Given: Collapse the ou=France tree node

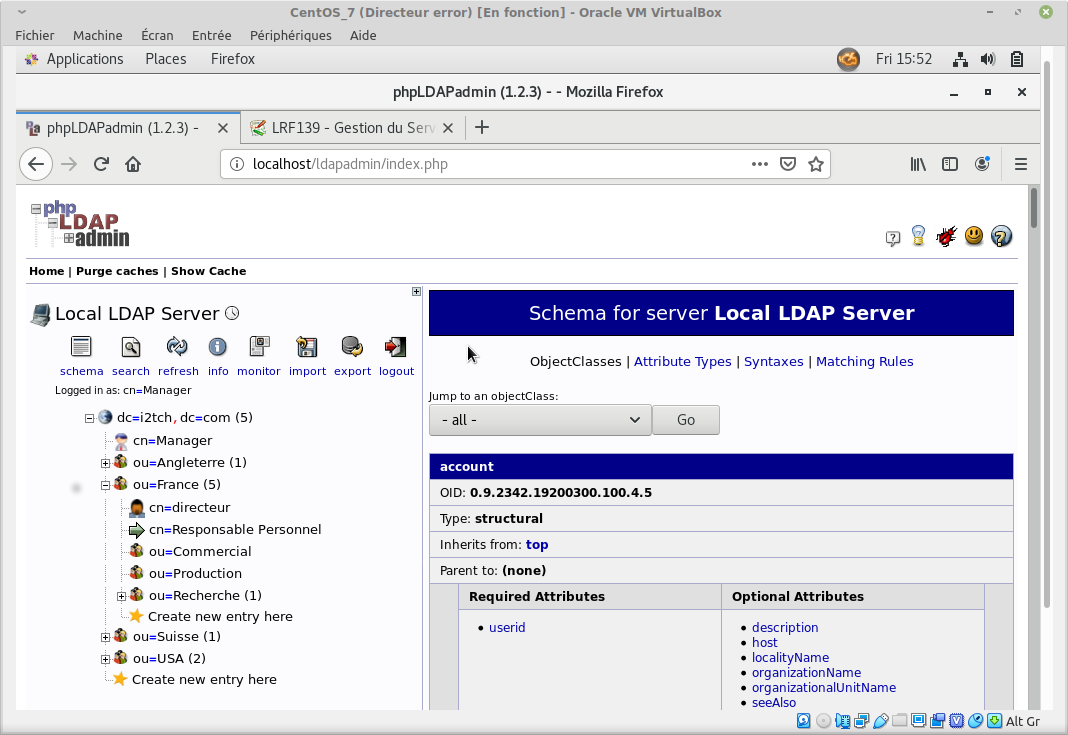Looking at the screenshot, I should 106,485.
